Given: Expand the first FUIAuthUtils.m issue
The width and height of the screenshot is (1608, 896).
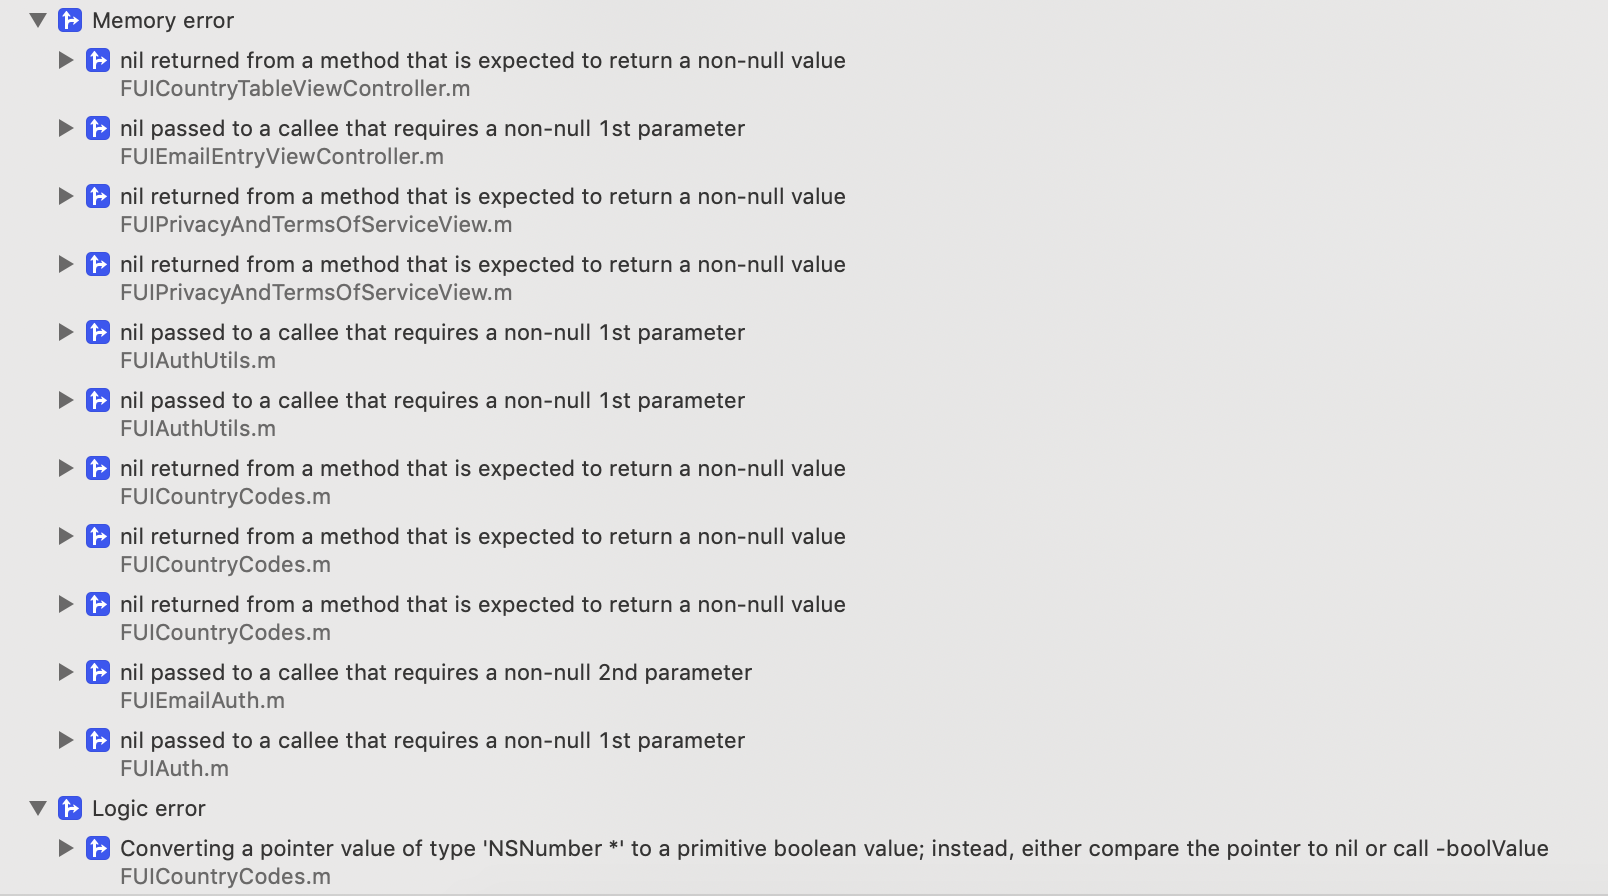Looking at the screenshot, I should 66,332.
